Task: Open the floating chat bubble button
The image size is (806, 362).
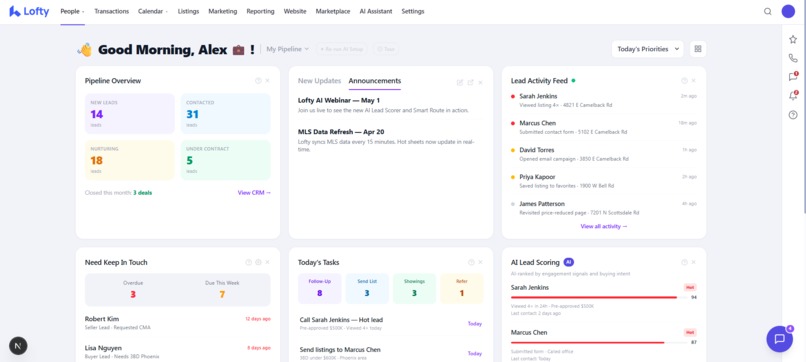Action: [780, 338]
